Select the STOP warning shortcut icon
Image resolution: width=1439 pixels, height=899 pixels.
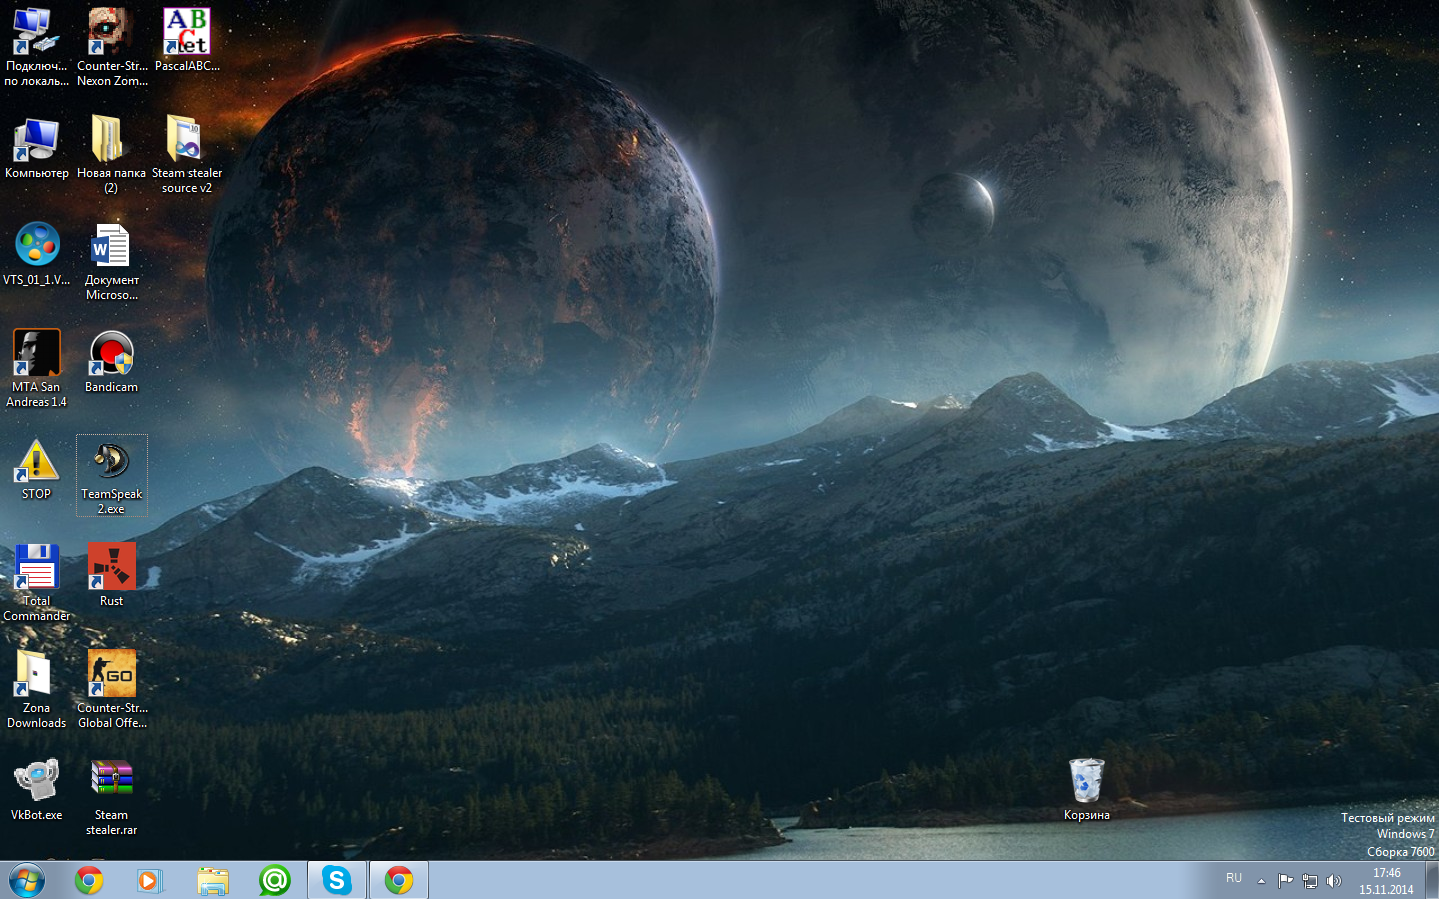36,468
